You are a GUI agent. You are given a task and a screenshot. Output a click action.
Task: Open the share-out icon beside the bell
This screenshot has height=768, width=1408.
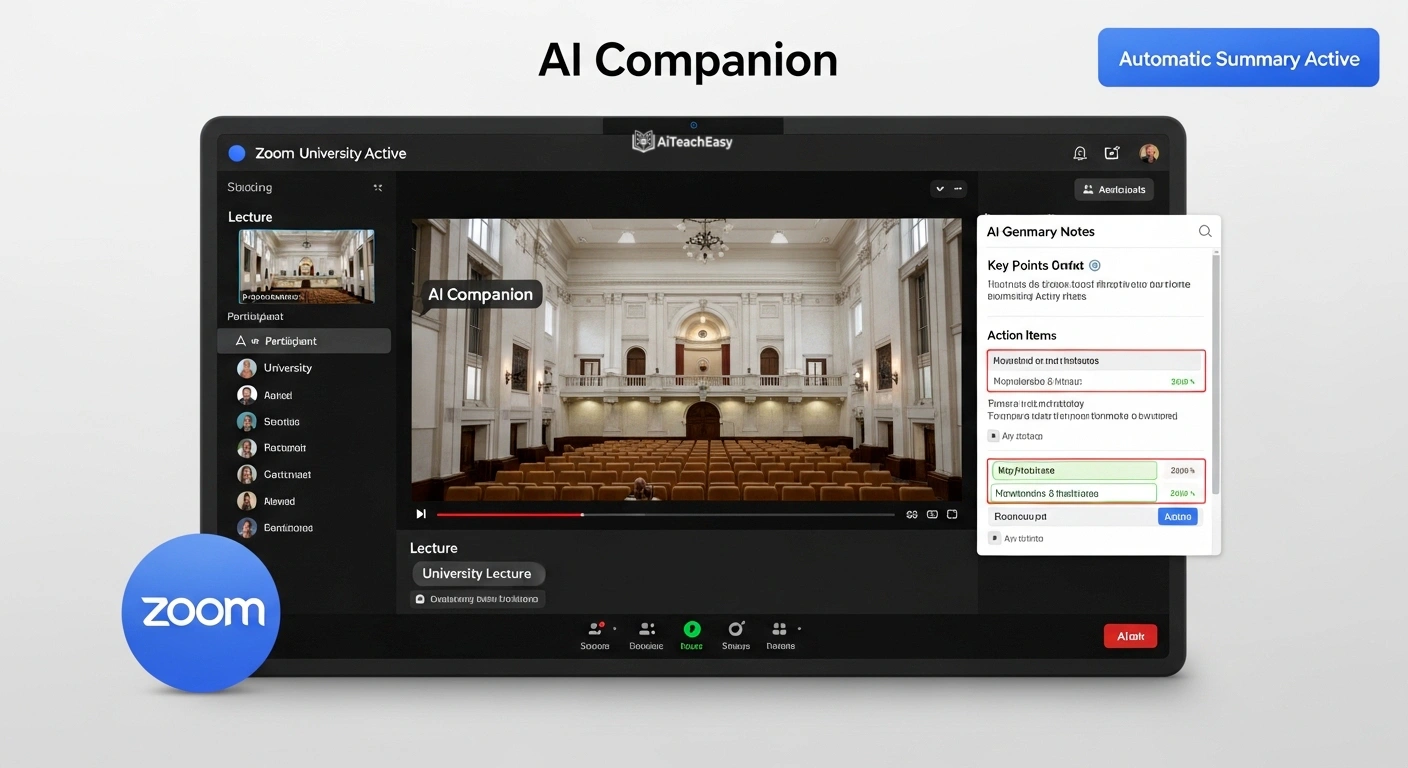[1112, 153]
